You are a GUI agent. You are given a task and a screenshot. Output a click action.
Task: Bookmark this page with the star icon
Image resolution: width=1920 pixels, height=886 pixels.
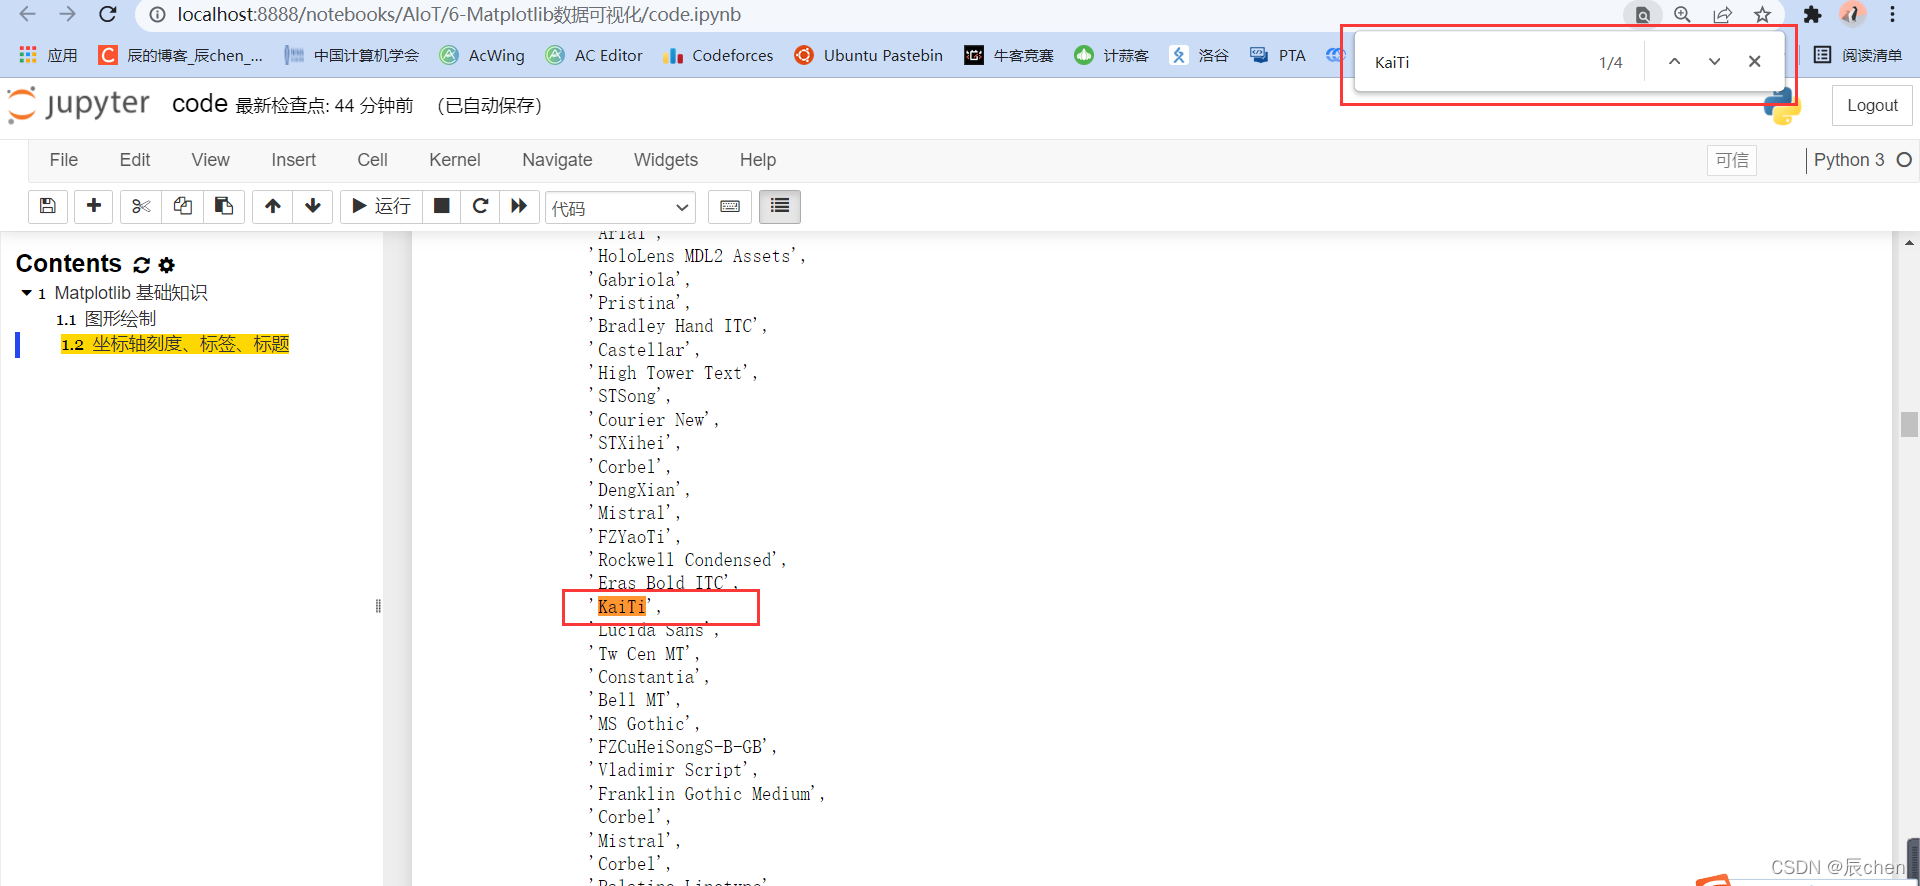point(1763,14)
